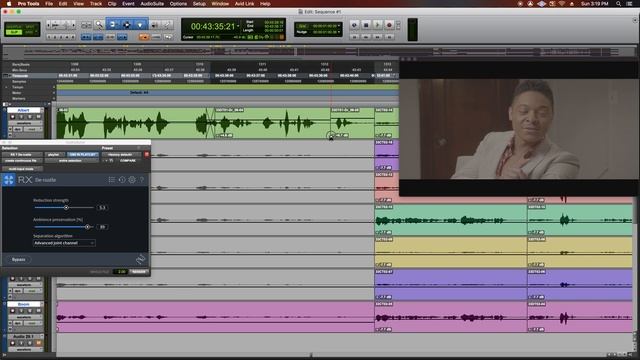Toggle Slip edit mode

[13, 32]
